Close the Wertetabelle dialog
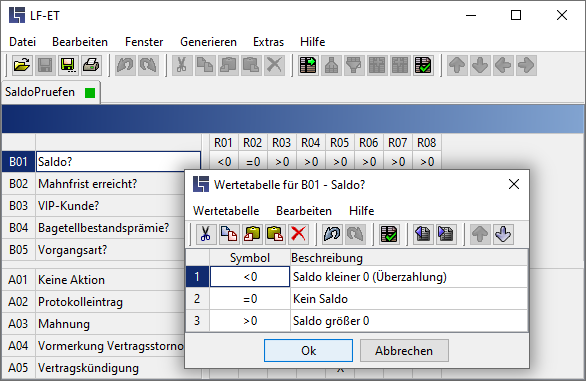The width and height of the screenshot is (586, 381). click(514, 184)
